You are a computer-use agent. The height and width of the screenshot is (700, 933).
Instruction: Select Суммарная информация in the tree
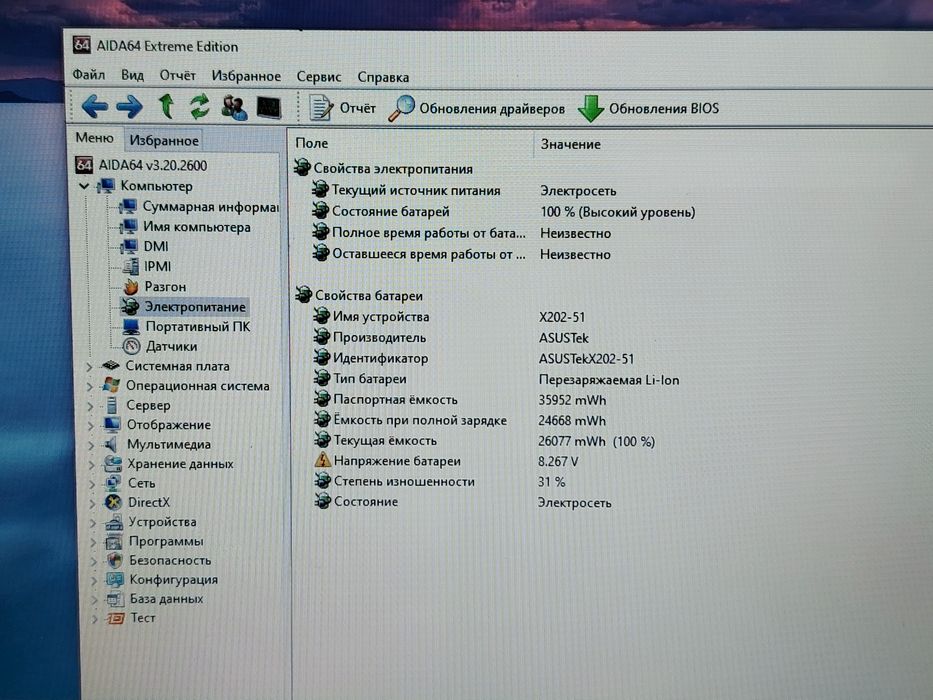tap(210, 207)
